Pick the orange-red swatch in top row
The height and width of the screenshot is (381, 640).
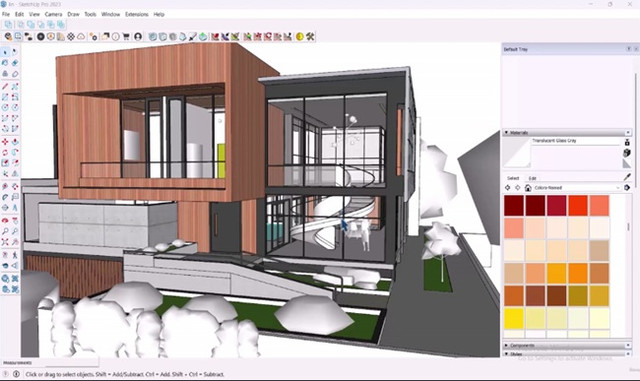click(578, 205)
